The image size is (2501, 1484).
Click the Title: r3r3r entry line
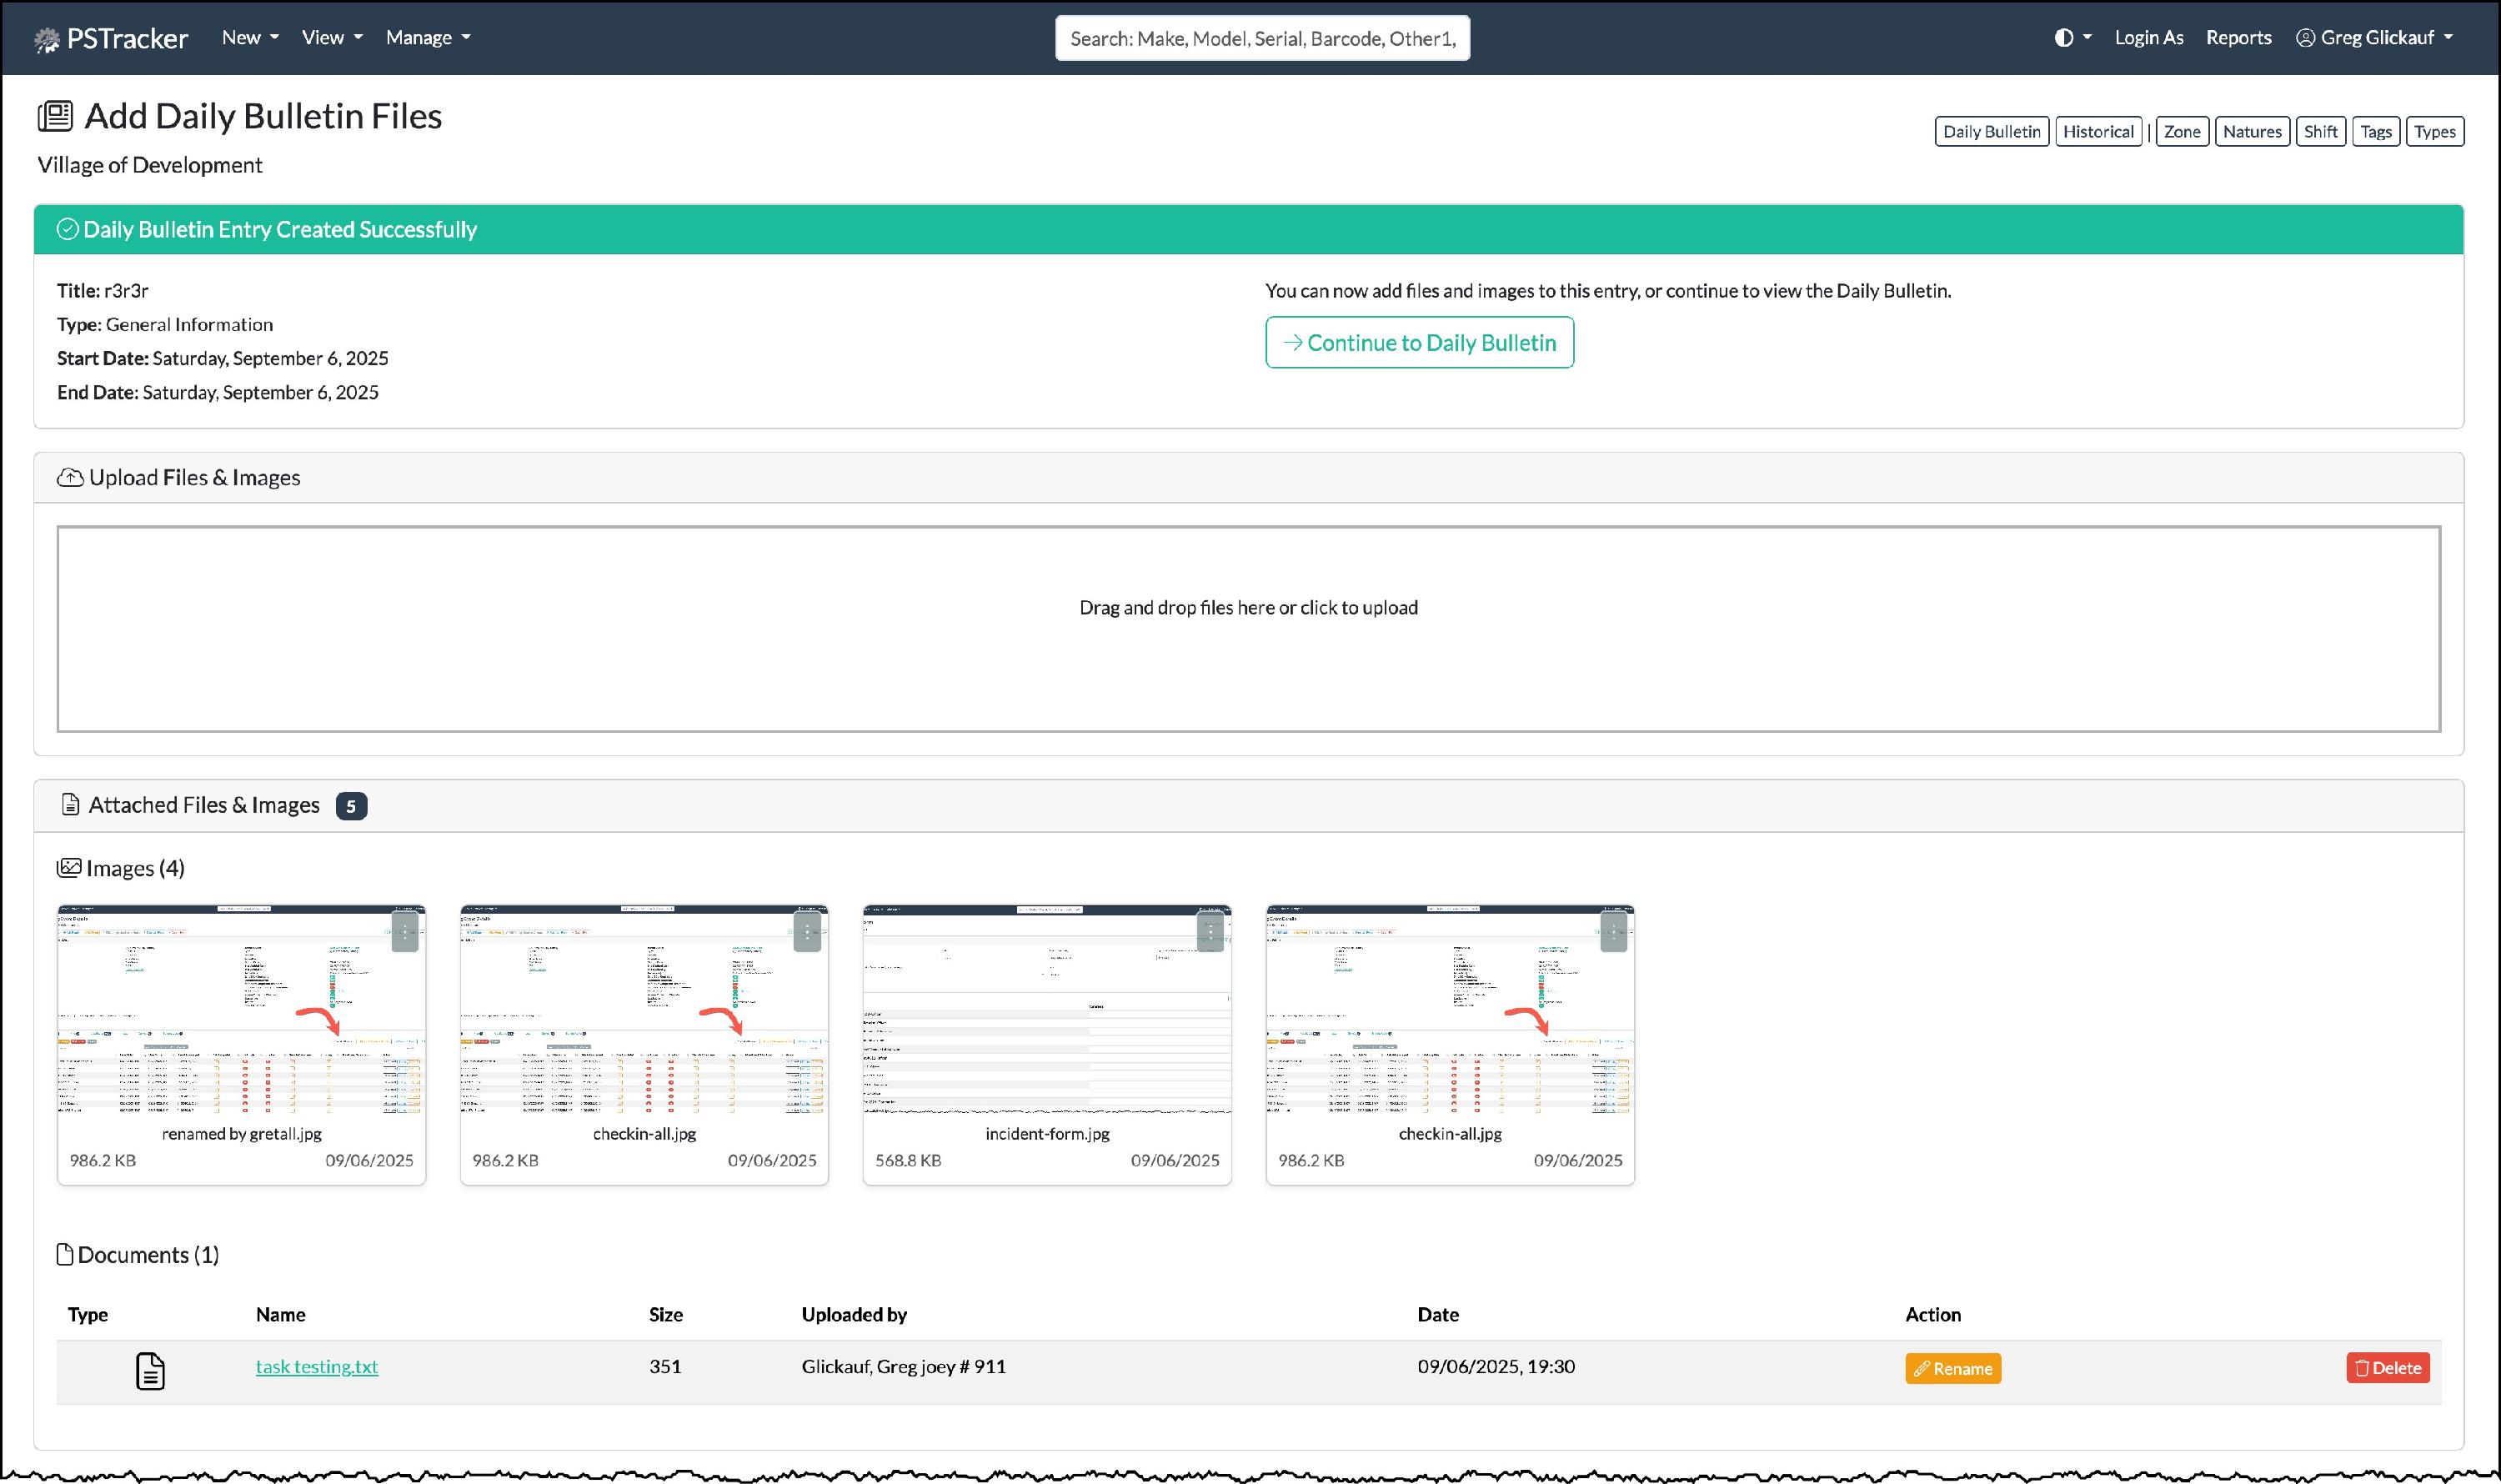coord(103,291)
